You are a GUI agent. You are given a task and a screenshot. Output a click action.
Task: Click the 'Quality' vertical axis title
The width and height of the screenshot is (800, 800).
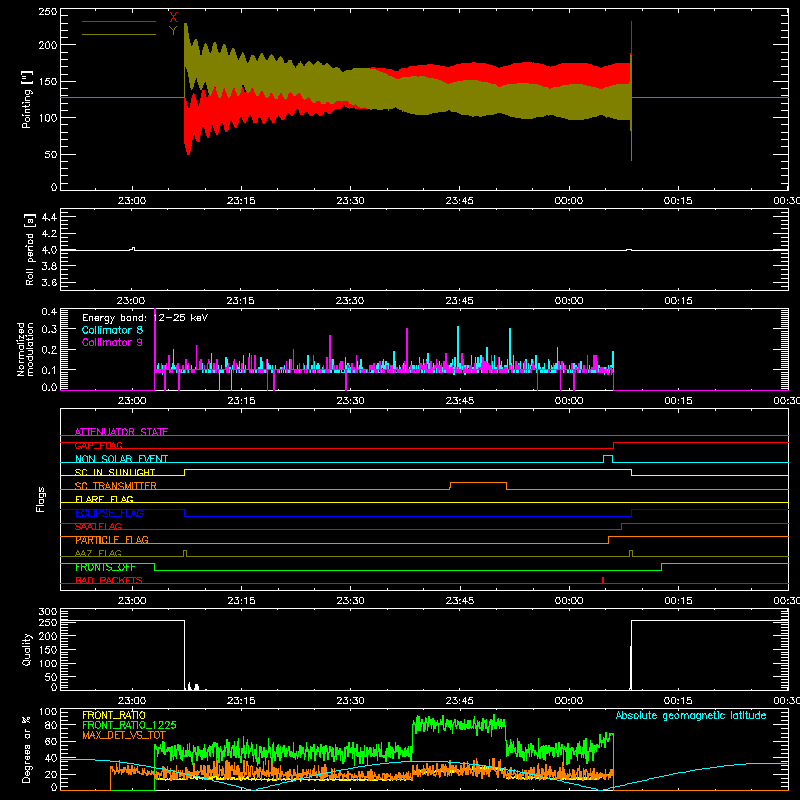pyautogui.click(x=27, y=649)
